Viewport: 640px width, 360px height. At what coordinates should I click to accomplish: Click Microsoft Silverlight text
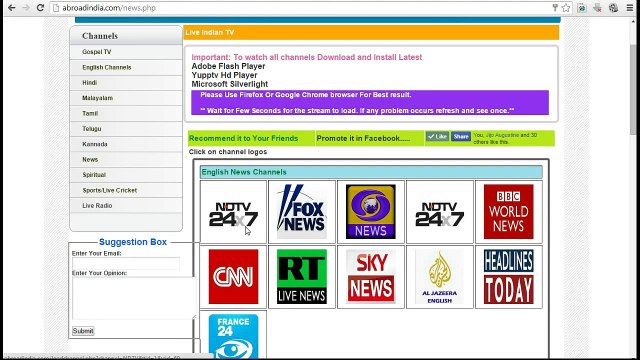pos(230,84)
